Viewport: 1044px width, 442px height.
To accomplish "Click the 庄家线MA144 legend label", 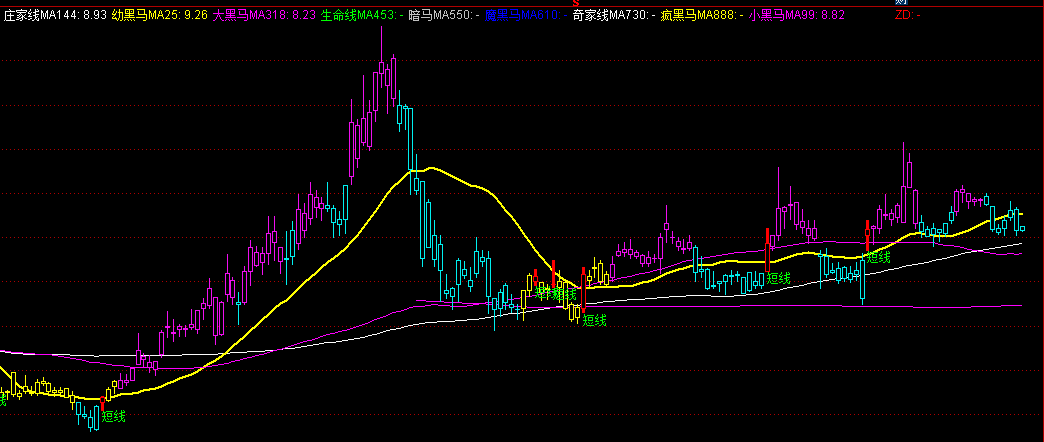I will pyautogui.click(x=54, y=16).
